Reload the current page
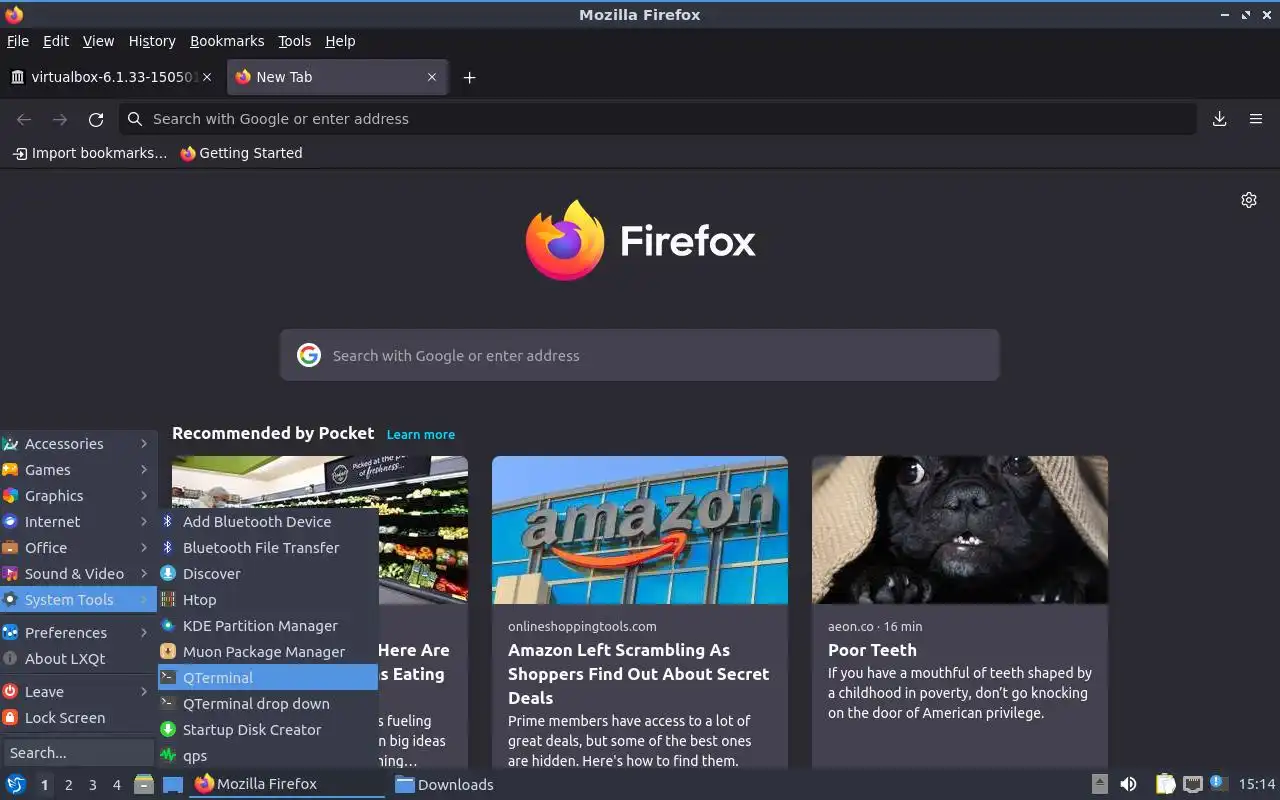Image resolution: width=1280 pixels, height=800 pixels. pyautogui.click(x=96, y=119)
